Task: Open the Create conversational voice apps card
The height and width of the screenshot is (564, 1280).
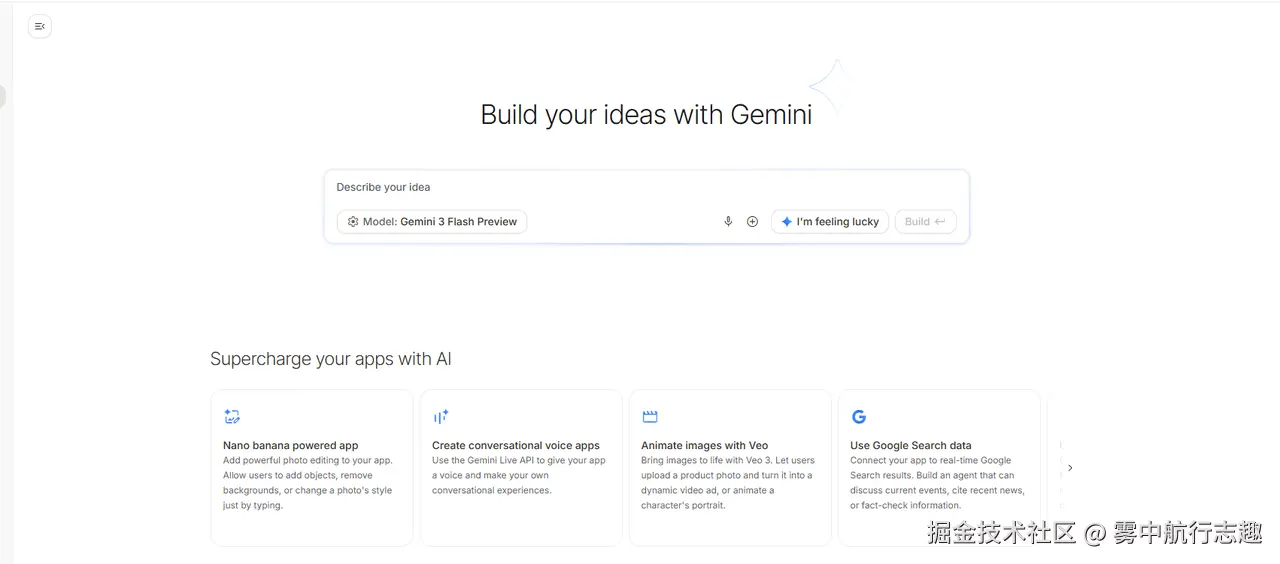Action: [521, 468]
